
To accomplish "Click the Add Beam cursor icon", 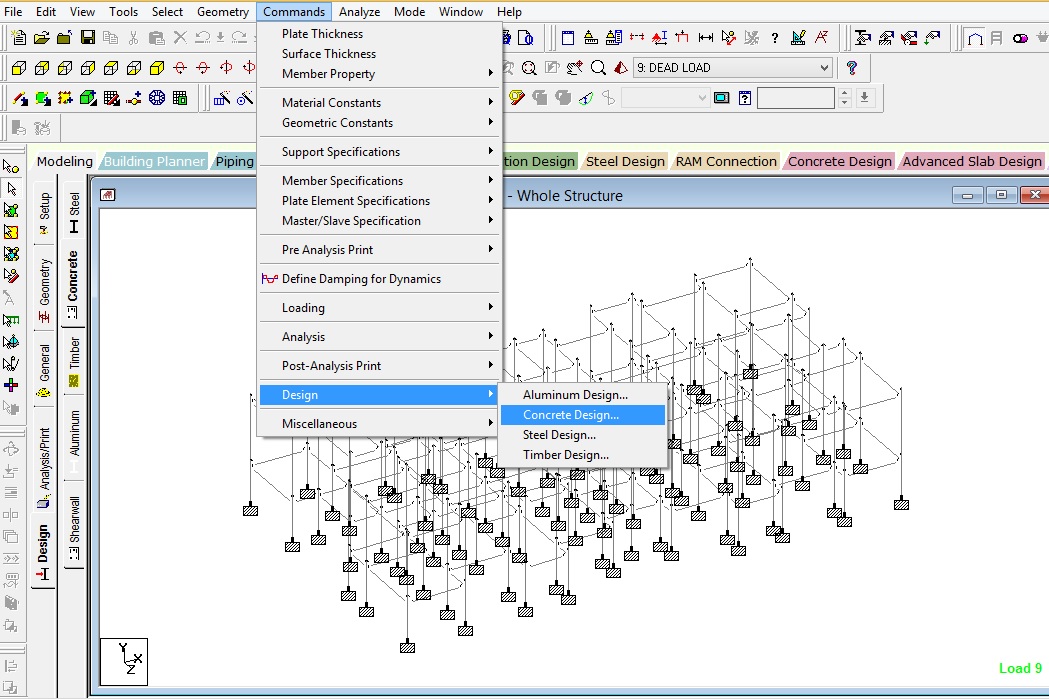I will coord(19,98).
